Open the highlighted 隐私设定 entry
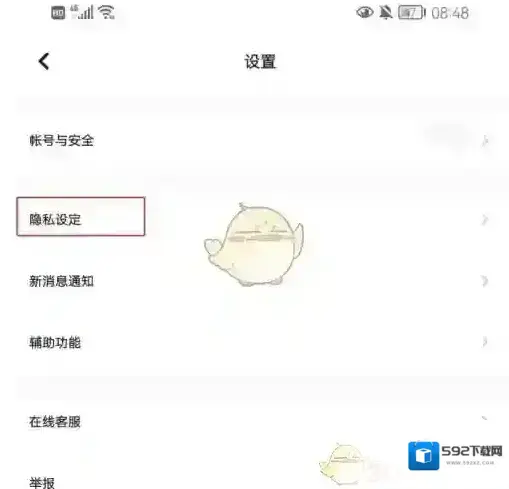509x489 pixels. 81,216
